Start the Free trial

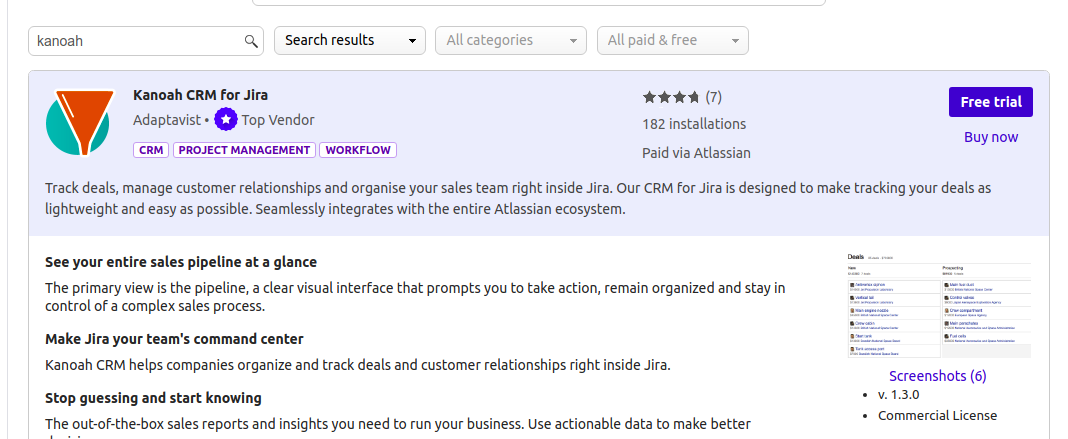990,102
